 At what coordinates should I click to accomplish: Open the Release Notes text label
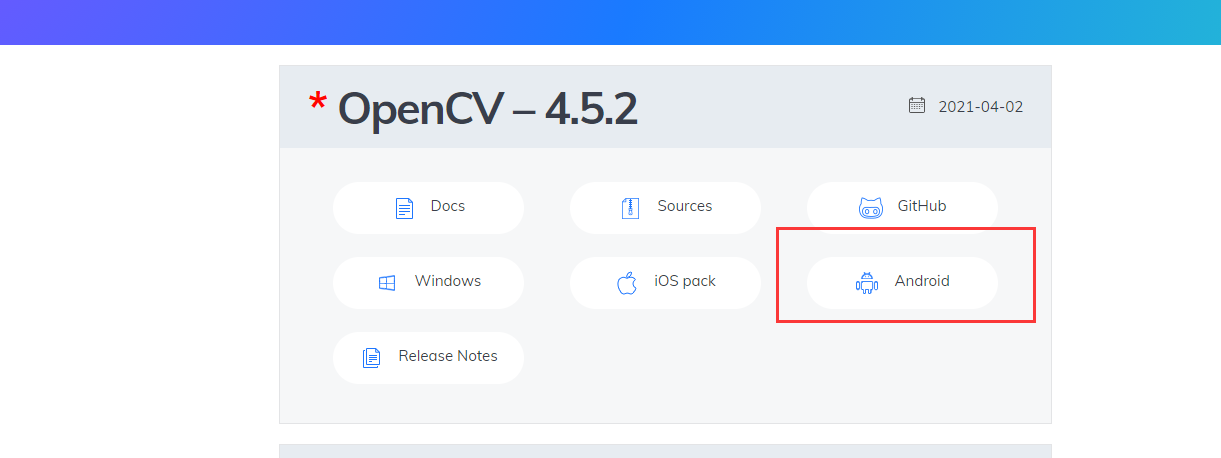pos(448,356)
